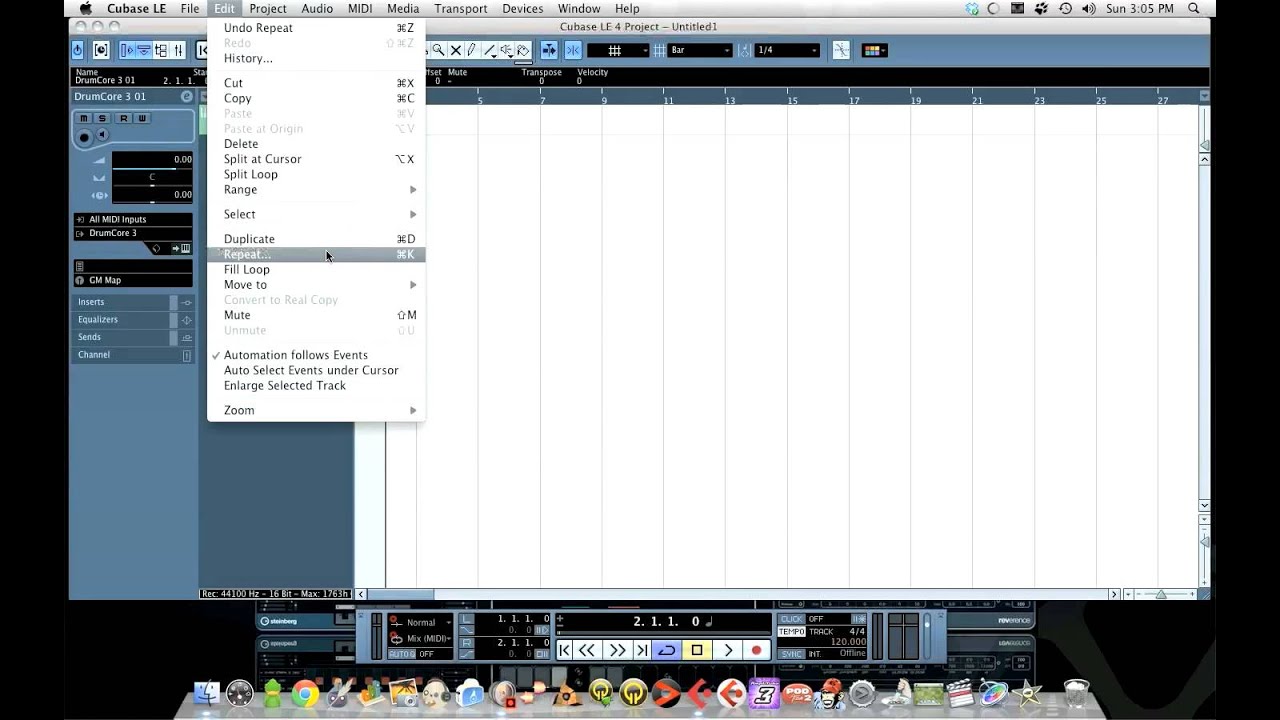Toggle the metronome CLICK button
1280x720 pixels.
[790, 619]
